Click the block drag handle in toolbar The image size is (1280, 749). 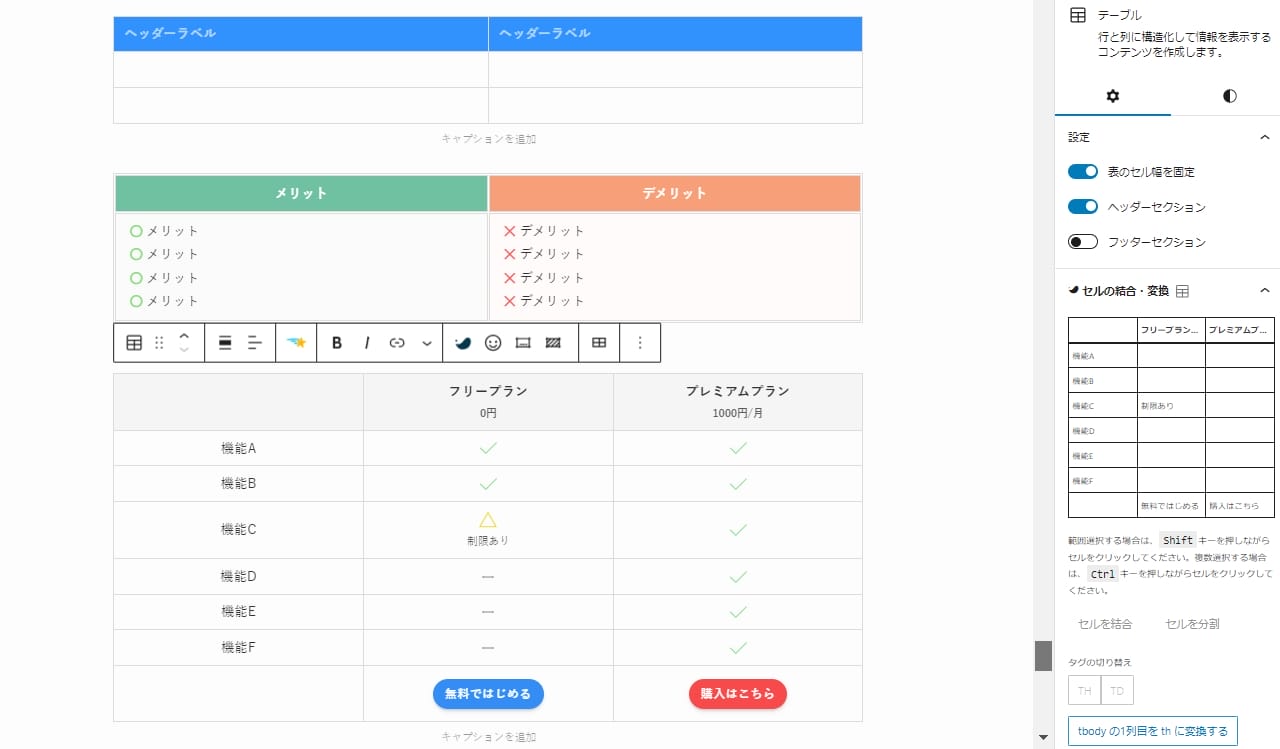[x=159, y=343]
